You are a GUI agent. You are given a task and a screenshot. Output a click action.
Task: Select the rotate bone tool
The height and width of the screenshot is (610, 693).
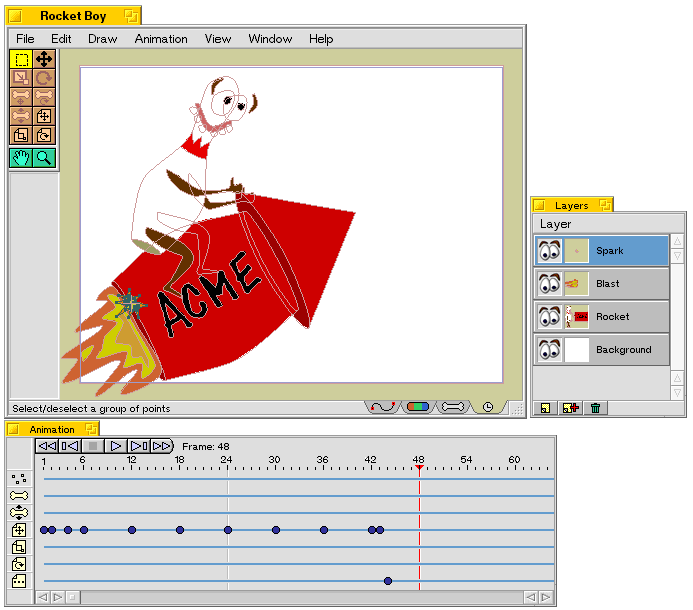click(44, 97)
